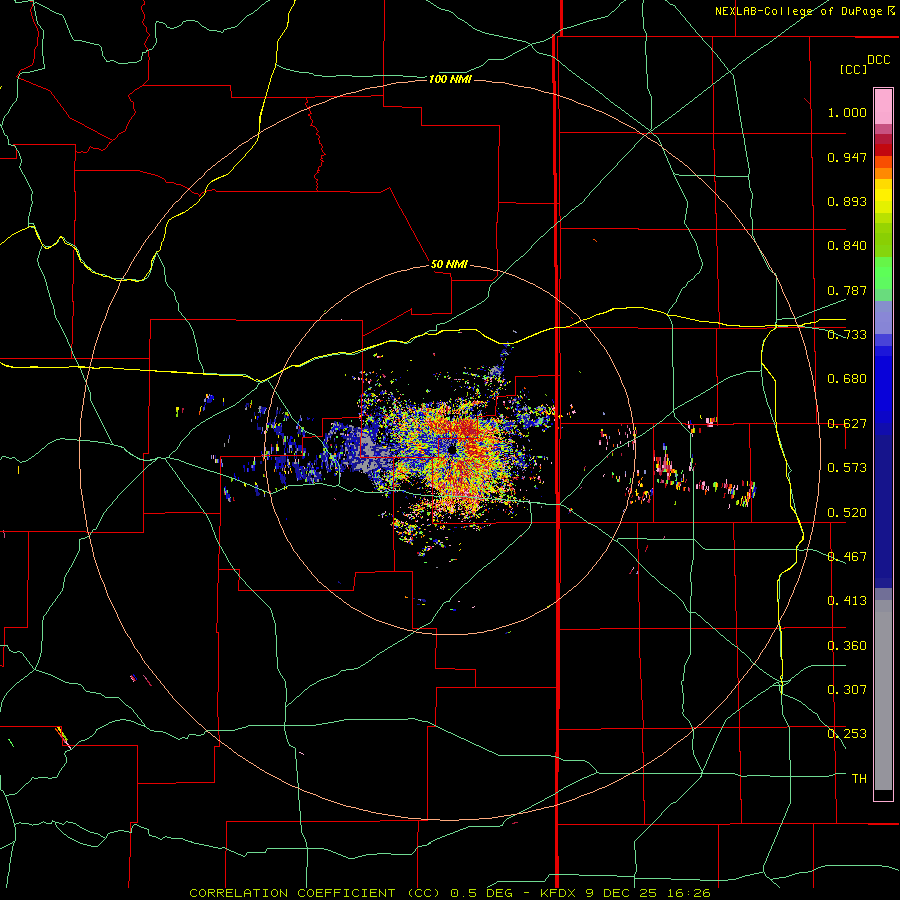Screen dimensions: 900x900
Task: Pick the bright green color bar segment
Action: coord(883,273)
